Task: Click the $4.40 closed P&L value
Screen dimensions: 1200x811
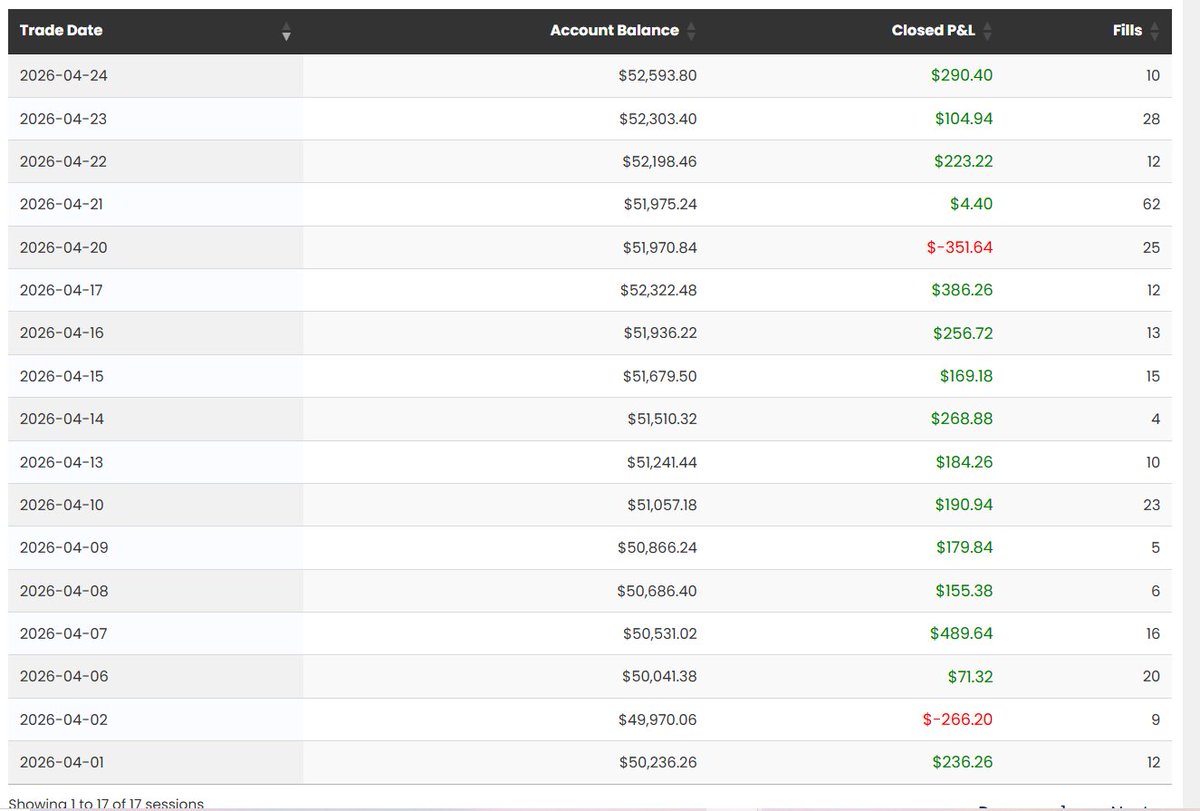Action: [971, 205]
